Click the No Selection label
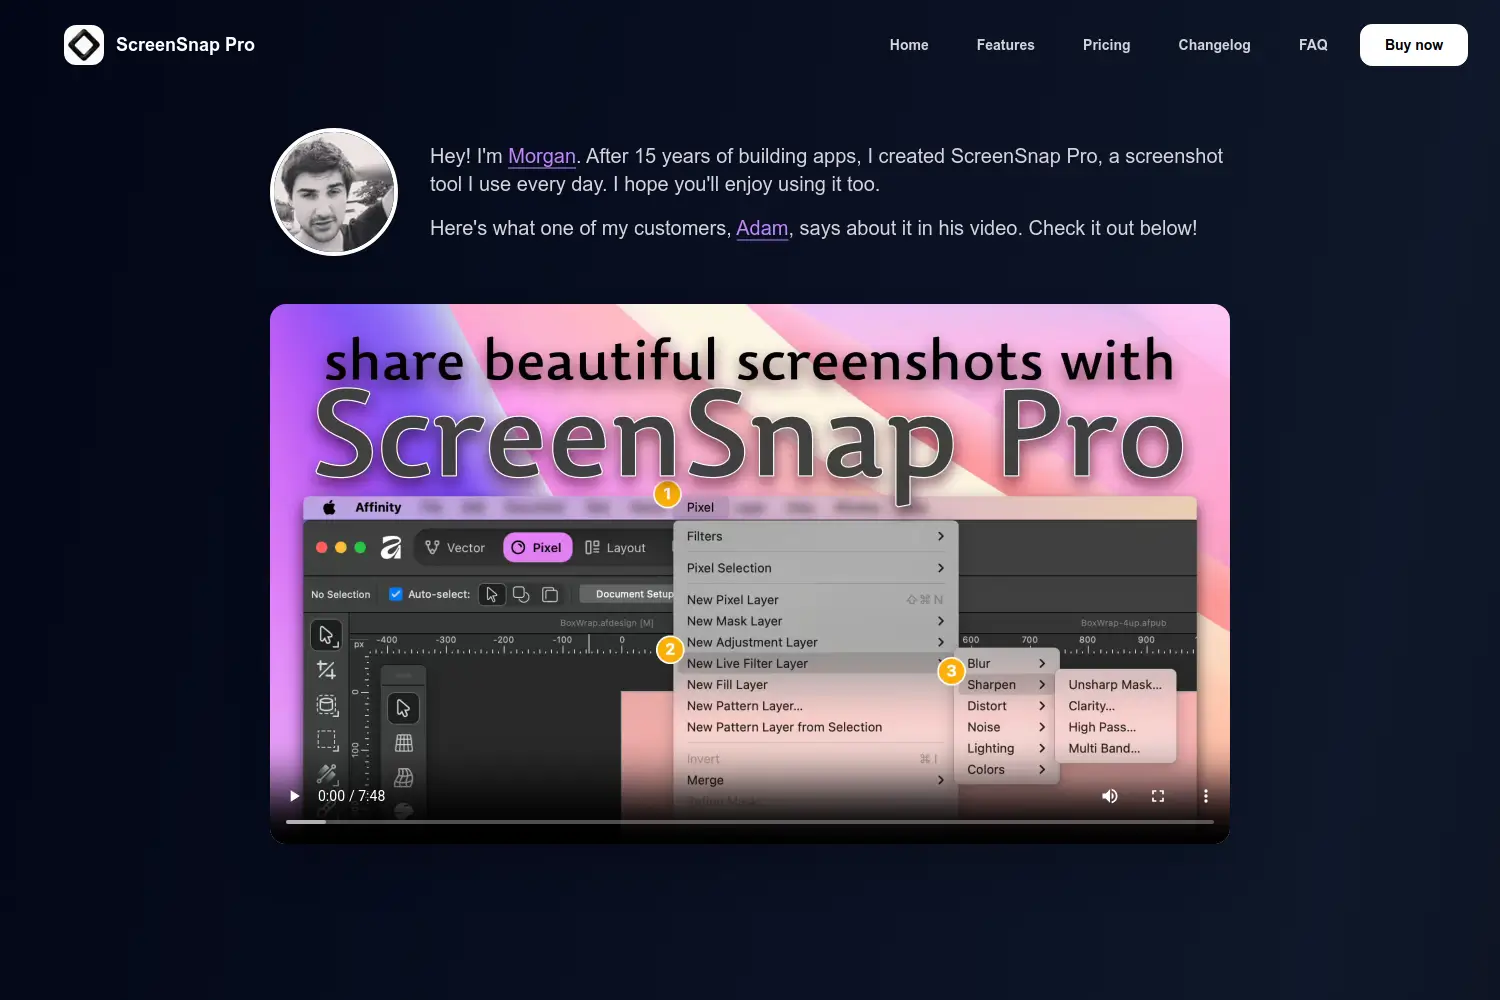The width and height of the screenshot is (1500, 1000). pyautogui.click(x=341, y=594)
